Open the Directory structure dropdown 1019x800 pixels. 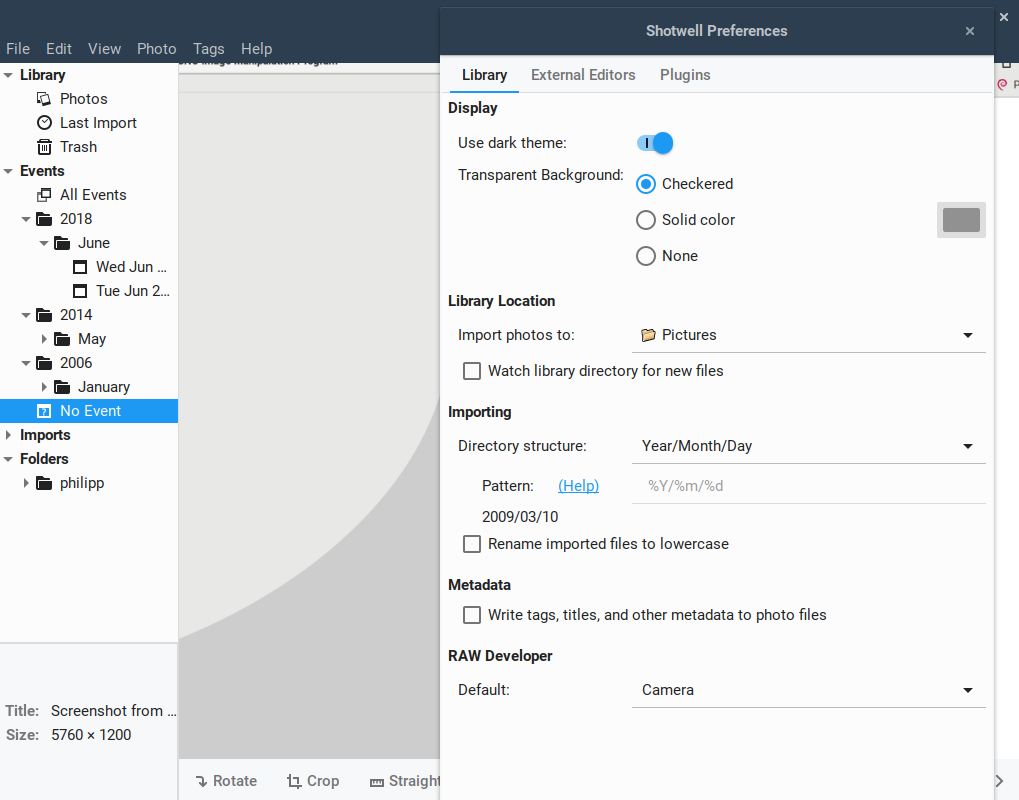point(808,446)
